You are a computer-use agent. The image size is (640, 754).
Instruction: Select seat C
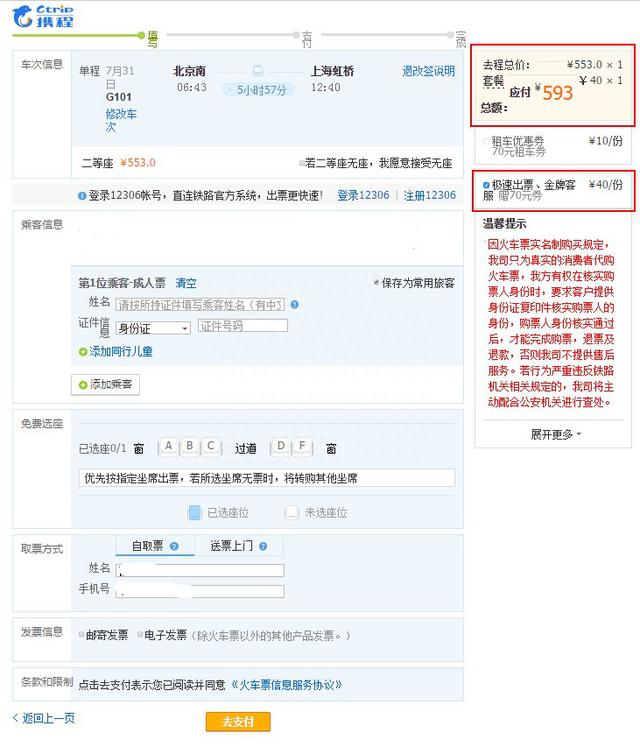pos(211,446)
